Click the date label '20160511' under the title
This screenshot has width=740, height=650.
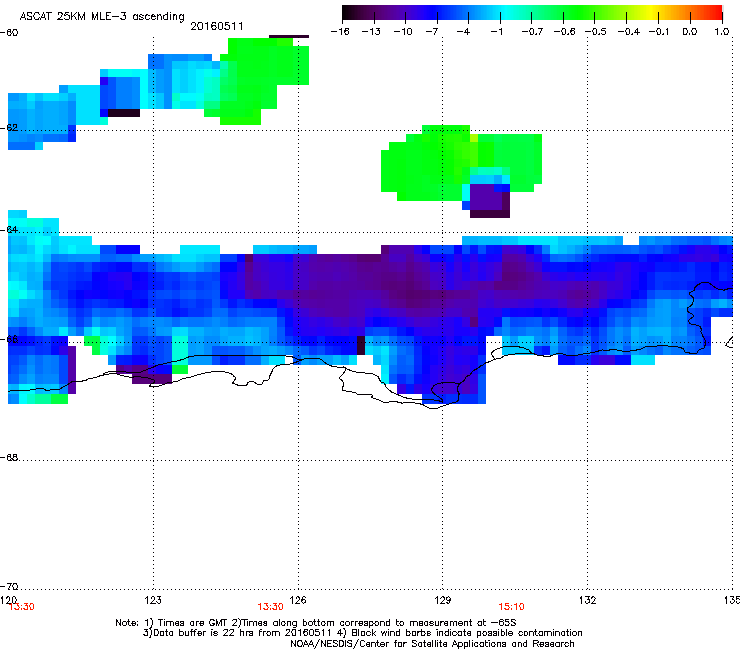[x=217, y=26]
